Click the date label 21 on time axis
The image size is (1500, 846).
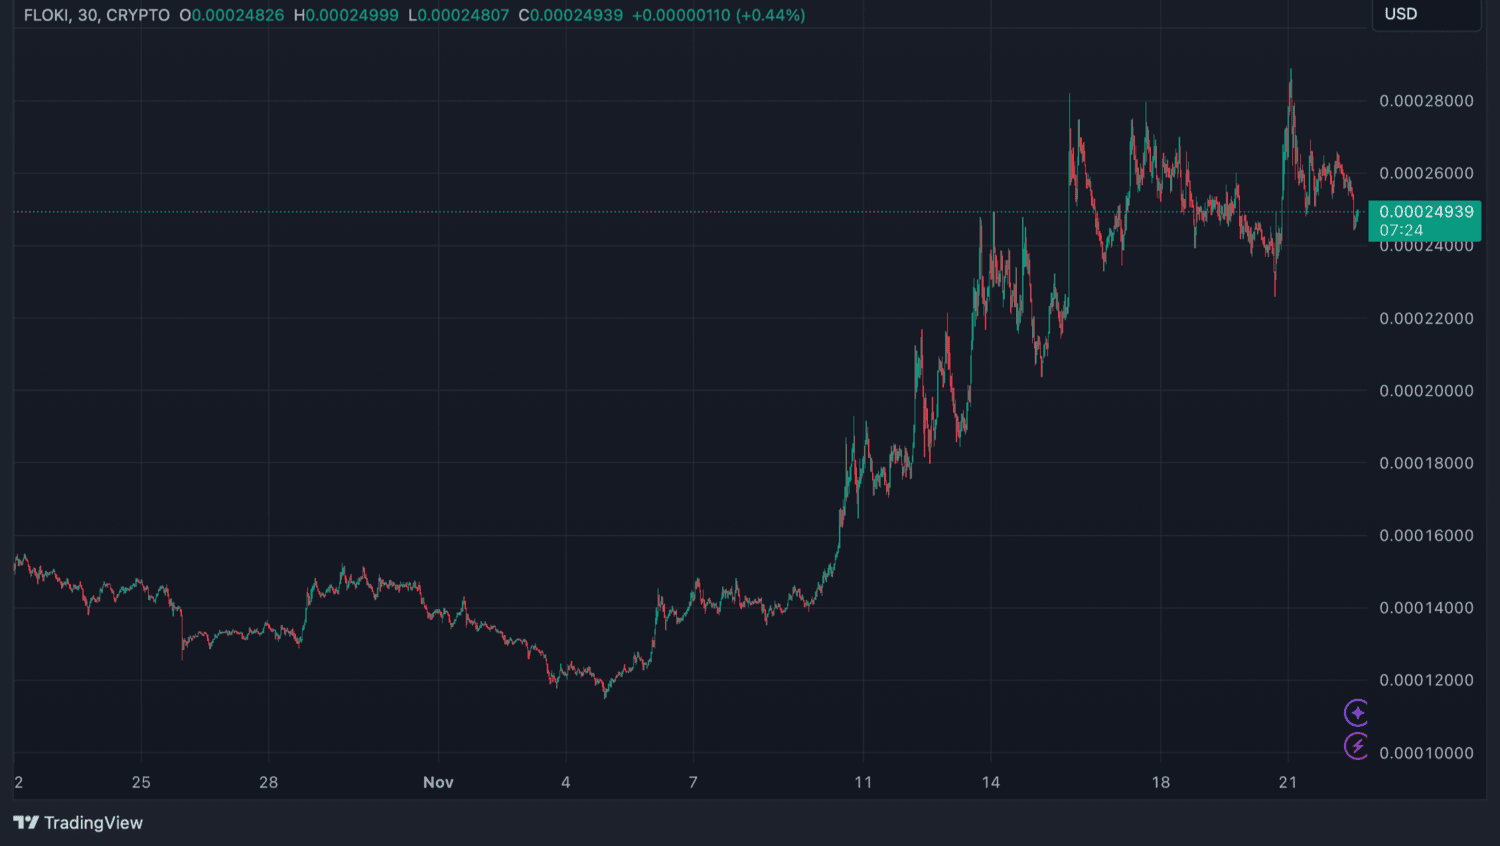pyautogui.click(x=1288, y=782)
